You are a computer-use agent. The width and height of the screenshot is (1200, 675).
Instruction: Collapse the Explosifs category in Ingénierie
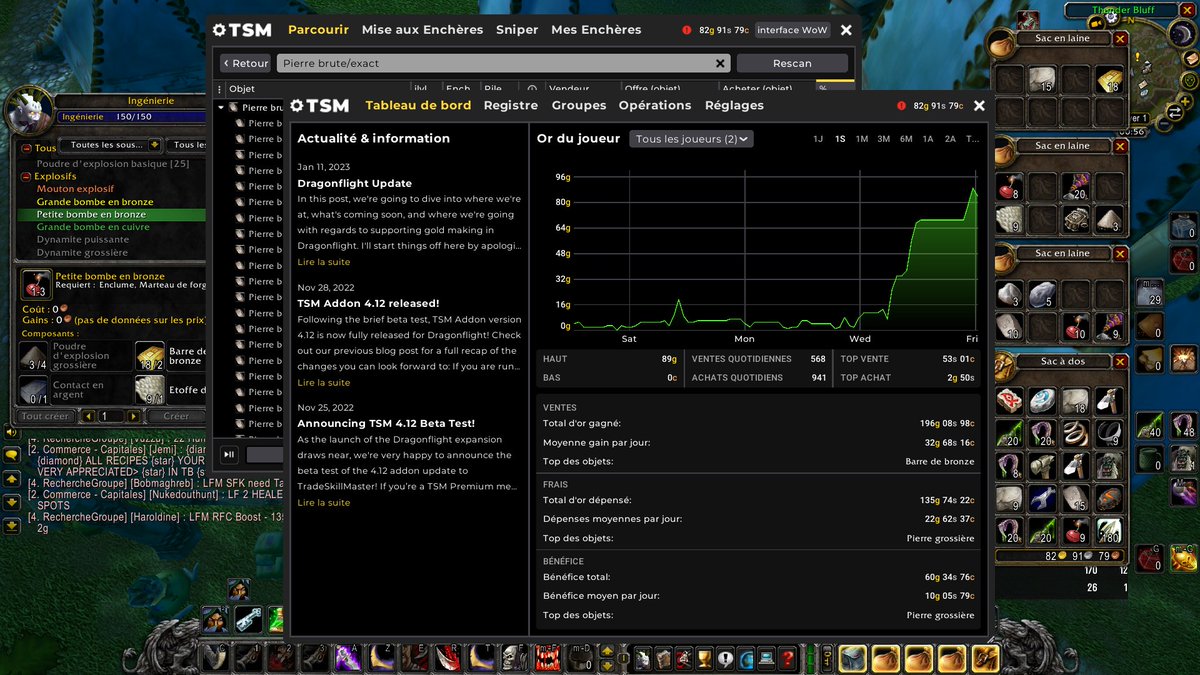point(27,176)
